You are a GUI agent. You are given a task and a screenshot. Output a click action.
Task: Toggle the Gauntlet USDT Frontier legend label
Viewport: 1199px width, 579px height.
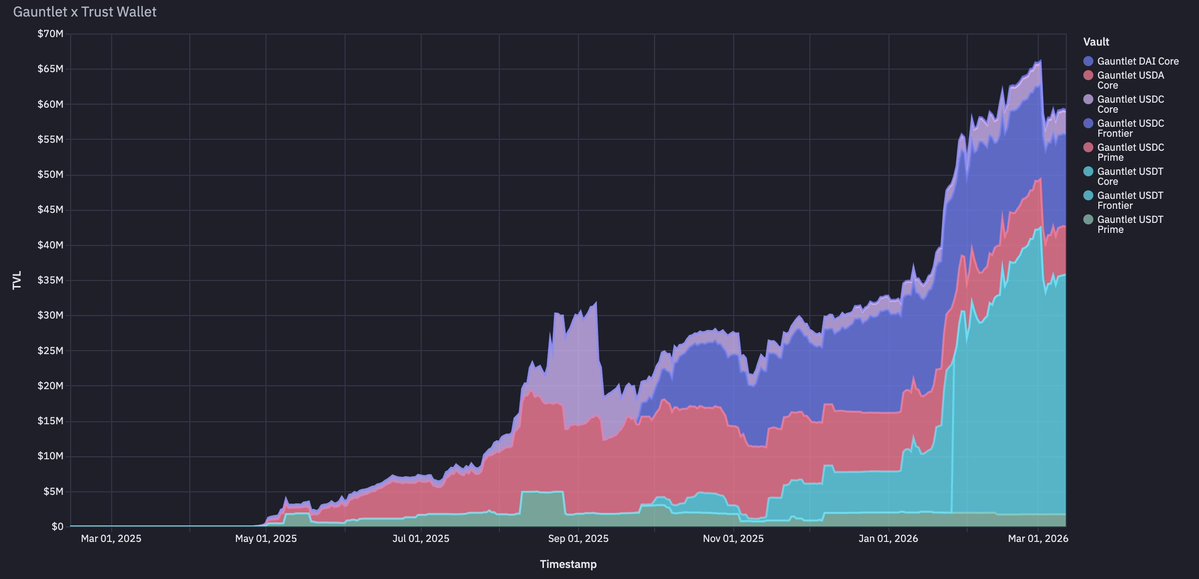click(x=1130, y=200)
